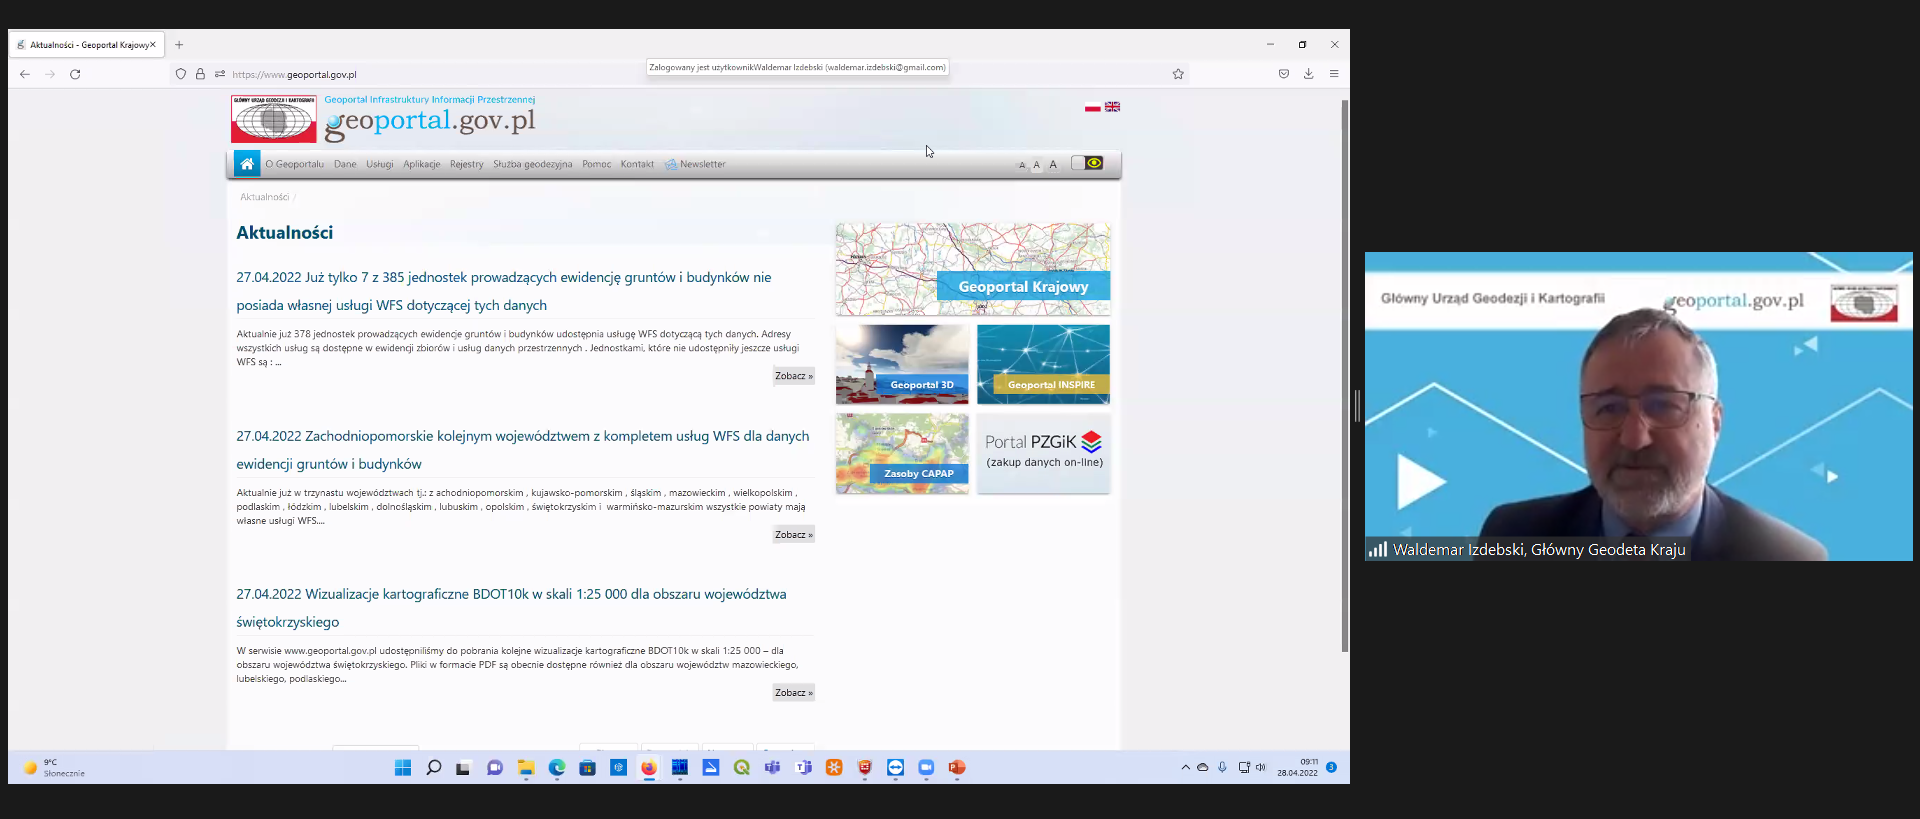1920x819 pixels.
Task: Open the Dane menu
Action: 345,164
